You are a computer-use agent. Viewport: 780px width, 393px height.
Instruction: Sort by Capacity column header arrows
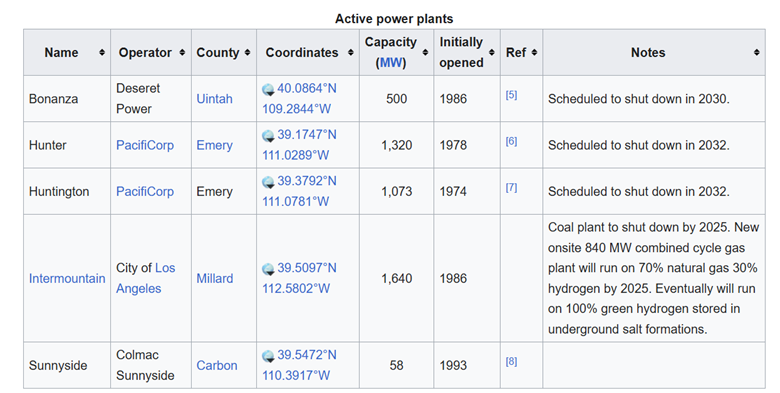tap(425, 52)
